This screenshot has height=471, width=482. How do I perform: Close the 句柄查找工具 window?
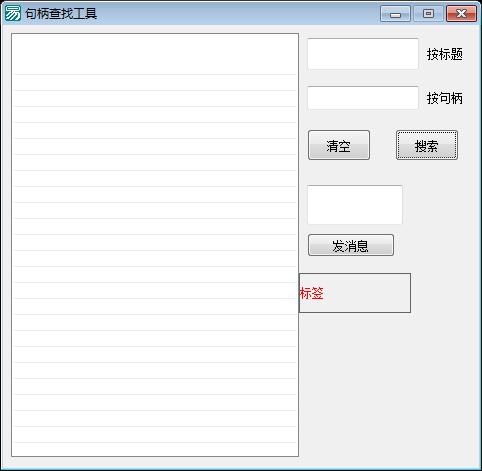click(461, 14)
